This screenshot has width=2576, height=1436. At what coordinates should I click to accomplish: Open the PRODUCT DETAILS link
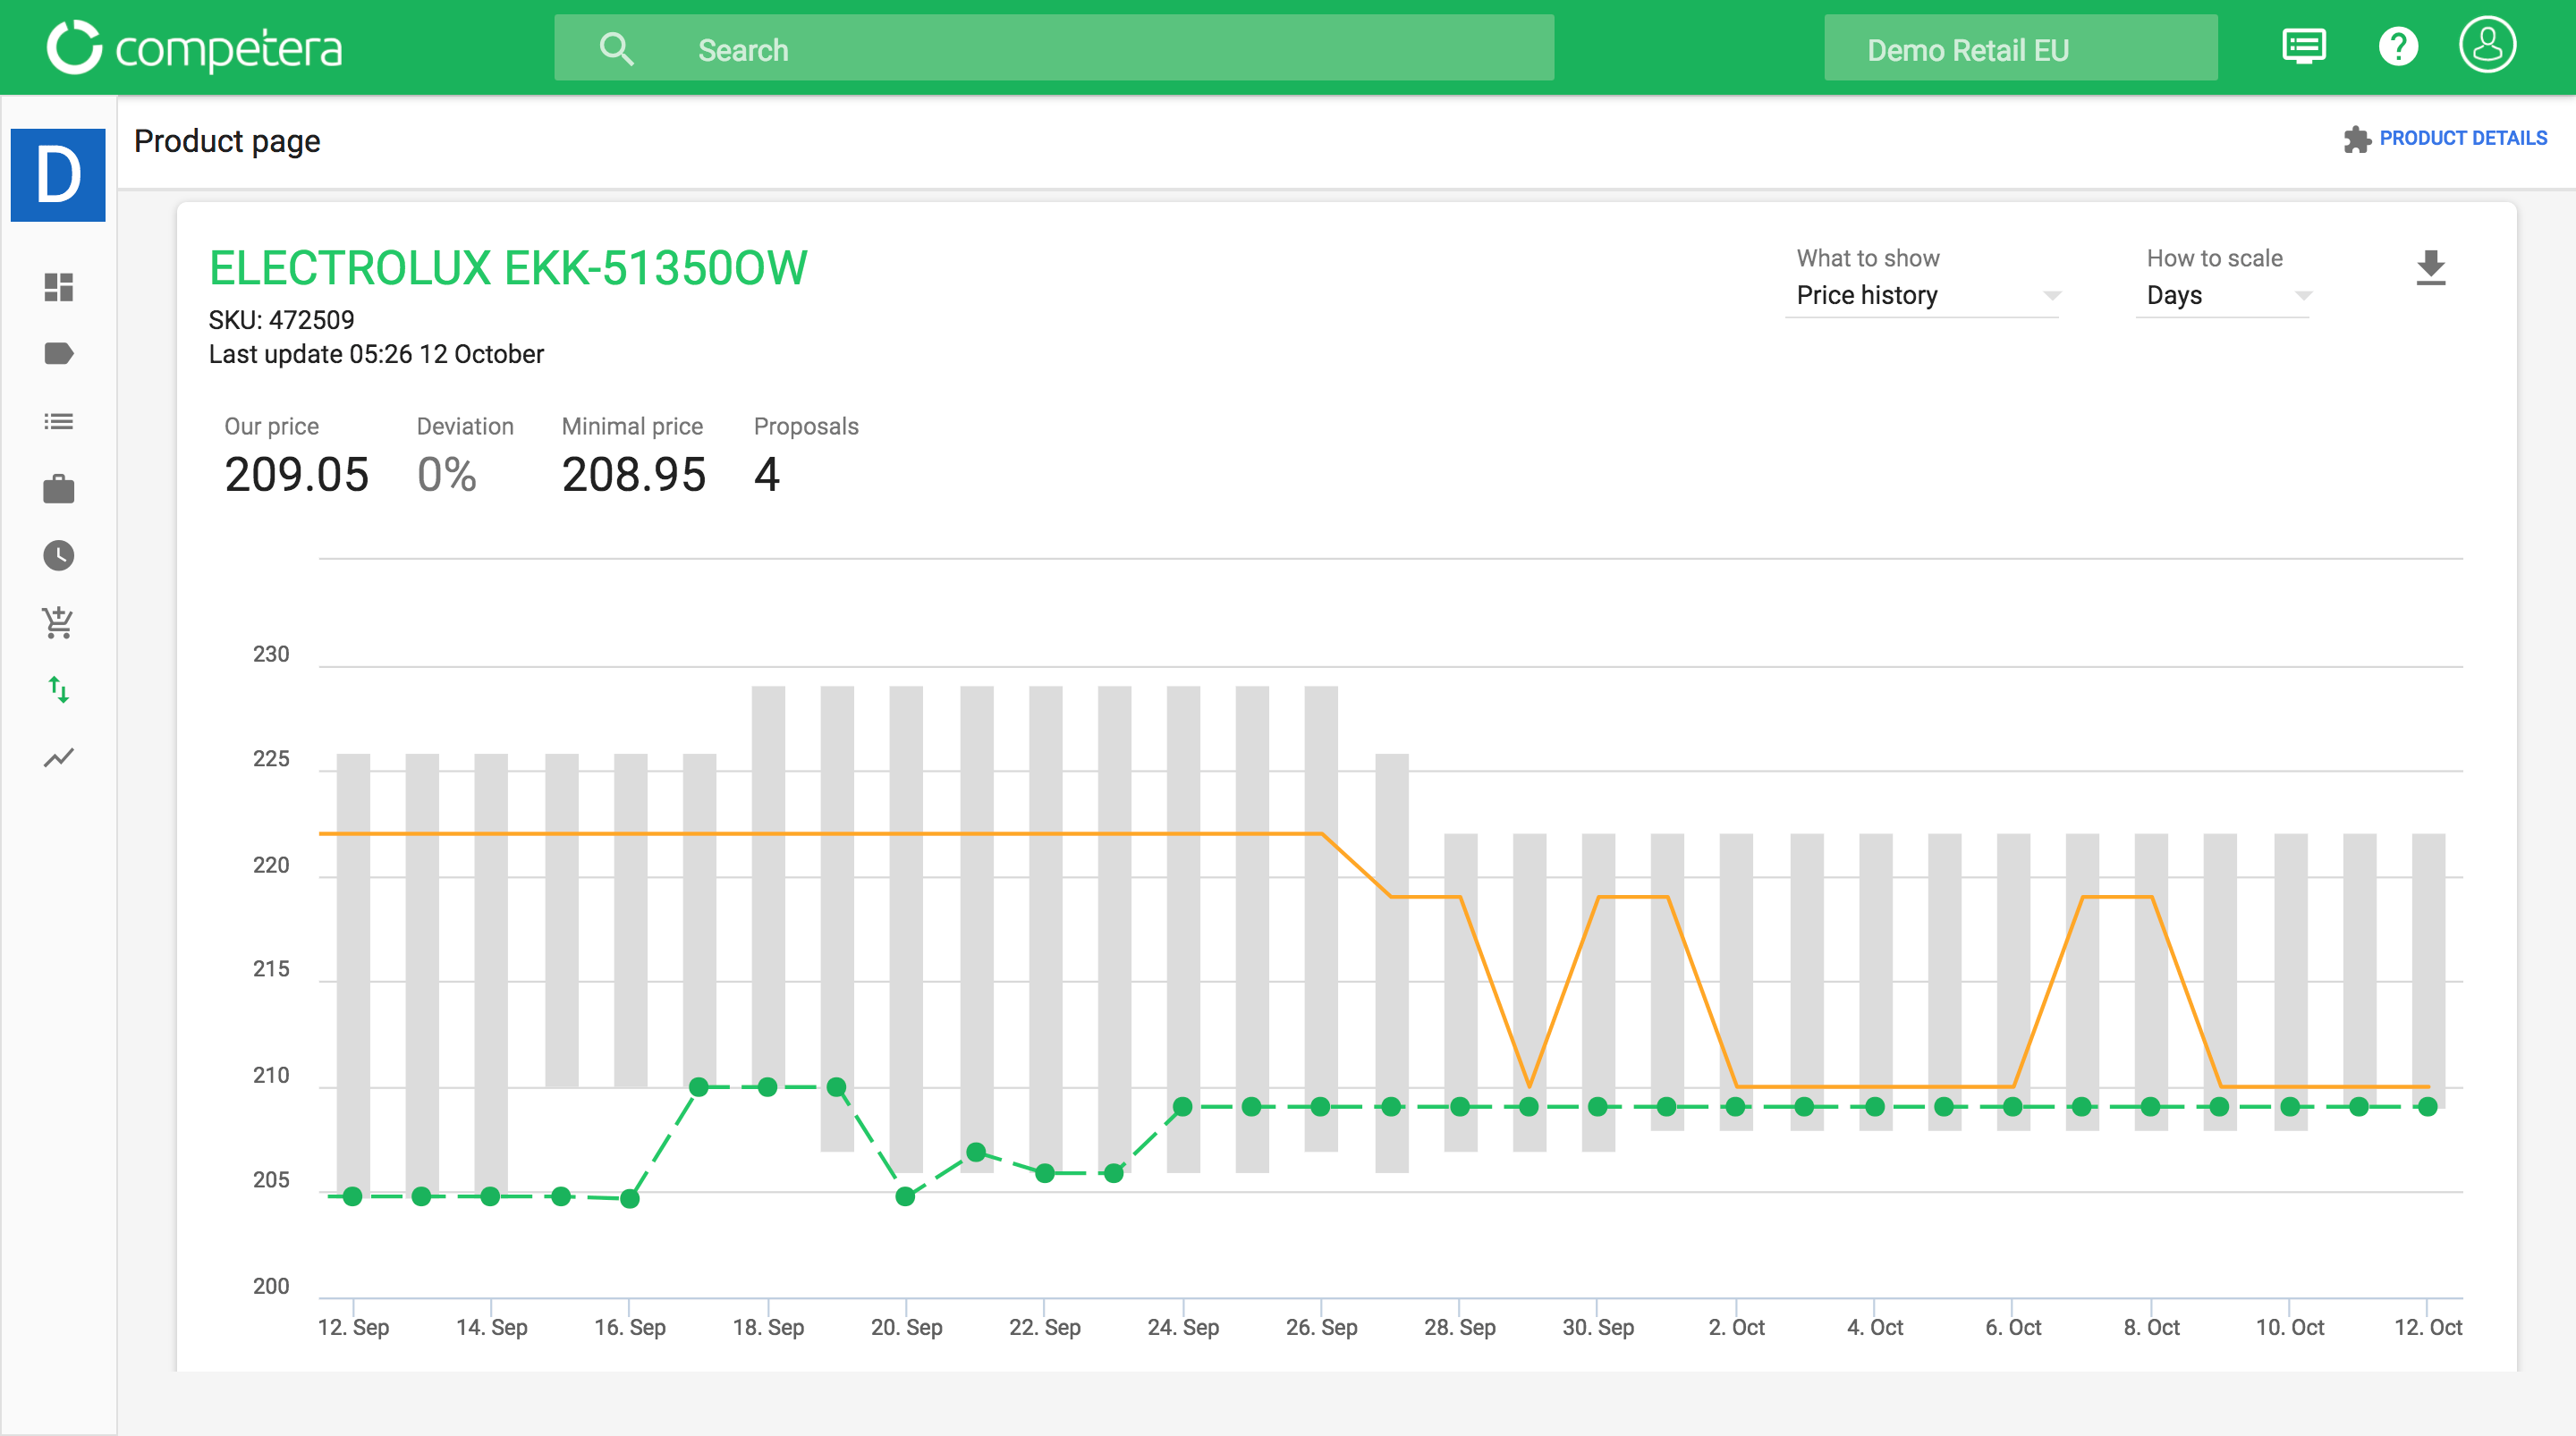2463,138
